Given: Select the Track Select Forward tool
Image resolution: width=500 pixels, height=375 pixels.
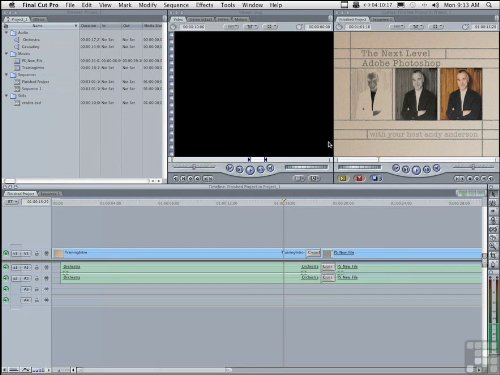Looking at the screenshot, I should click(493, 211).
